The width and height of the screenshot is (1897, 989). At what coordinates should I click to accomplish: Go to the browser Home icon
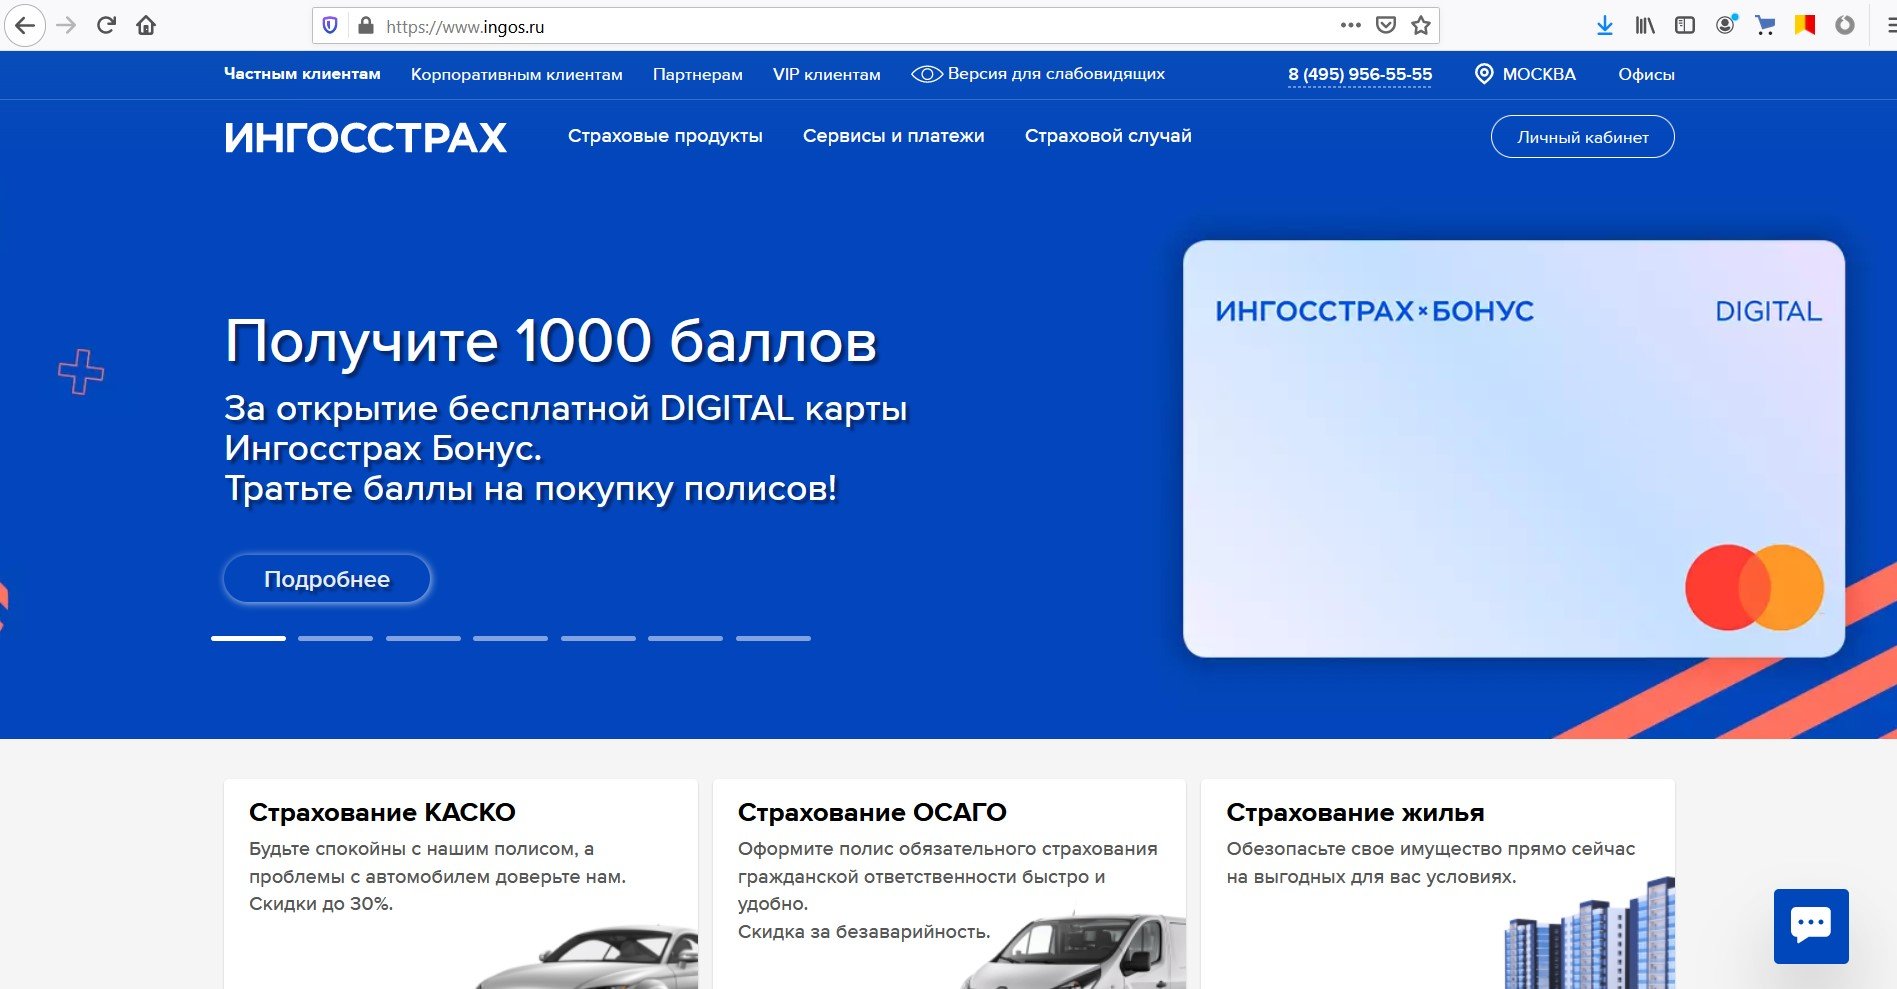[x=146, y=26]
